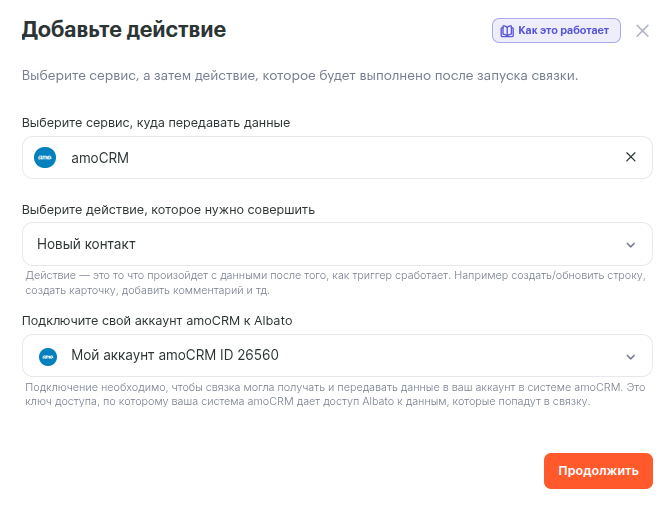The width and height of the screenshot is (671, 505).
Task: Click the "Подключите свой аккаунт amoCRM к Albato" label
Action: coord(157,320)
